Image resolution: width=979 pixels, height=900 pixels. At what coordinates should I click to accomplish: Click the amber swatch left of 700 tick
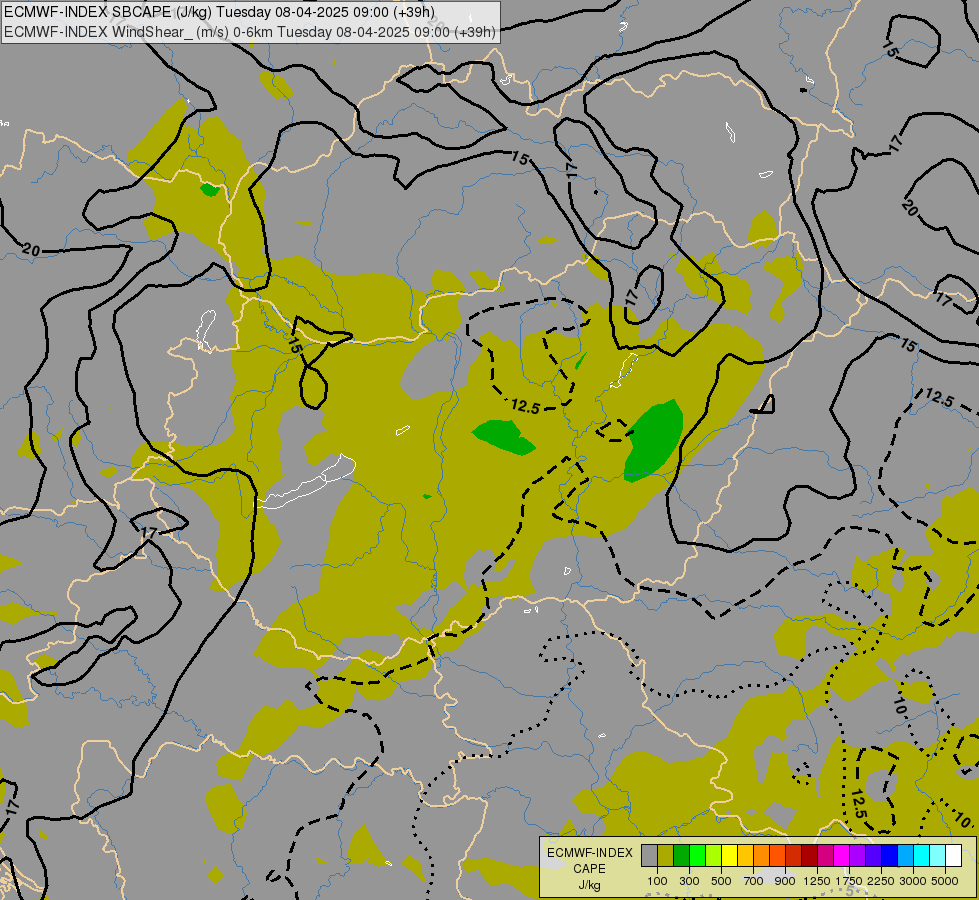pos(745,855)
